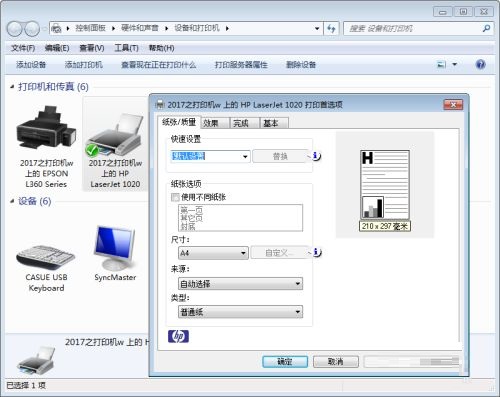The height and width of the screenshot is (397, 500).
Task: Click the change view icon in toolbar
Action: click(441, 65)
